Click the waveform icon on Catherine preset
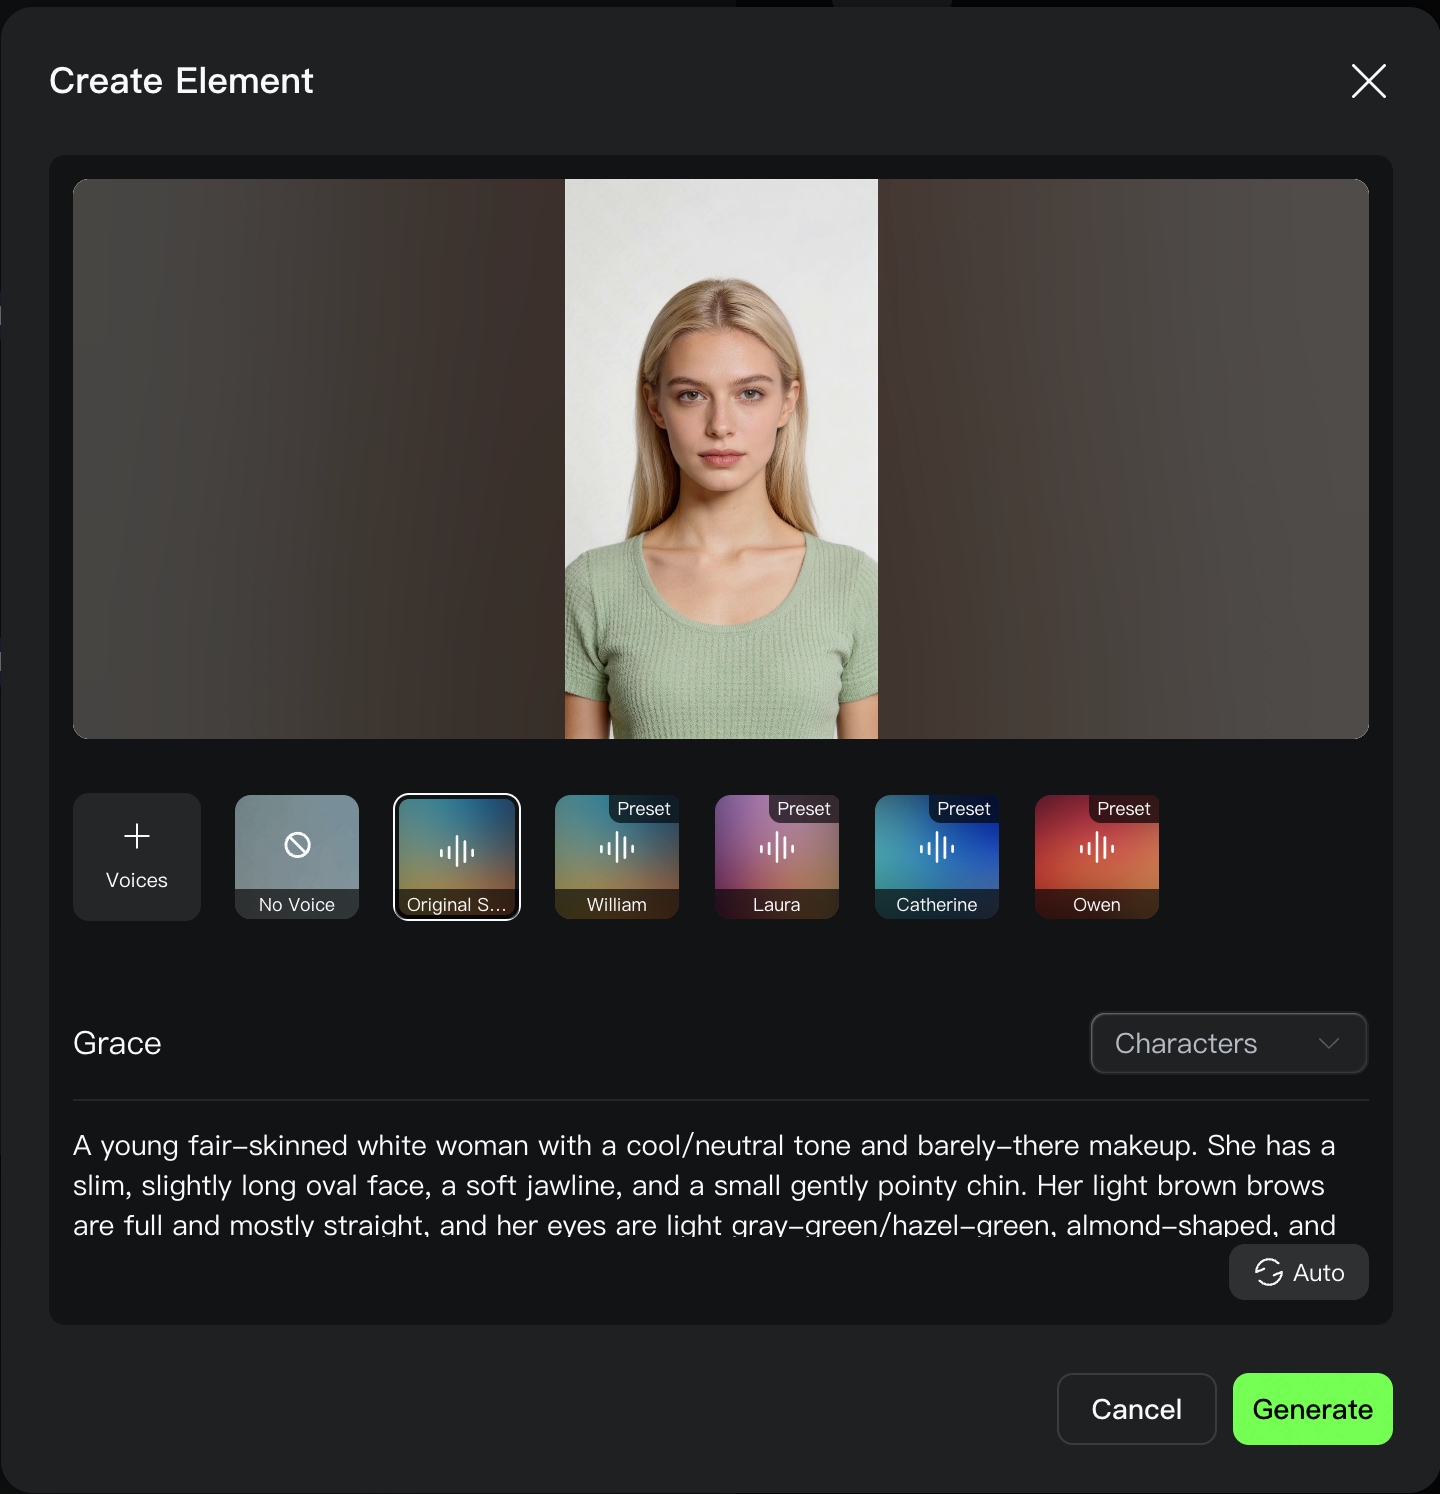The height and width of the screenshot is (1494, 1440). tap(937, 848)
